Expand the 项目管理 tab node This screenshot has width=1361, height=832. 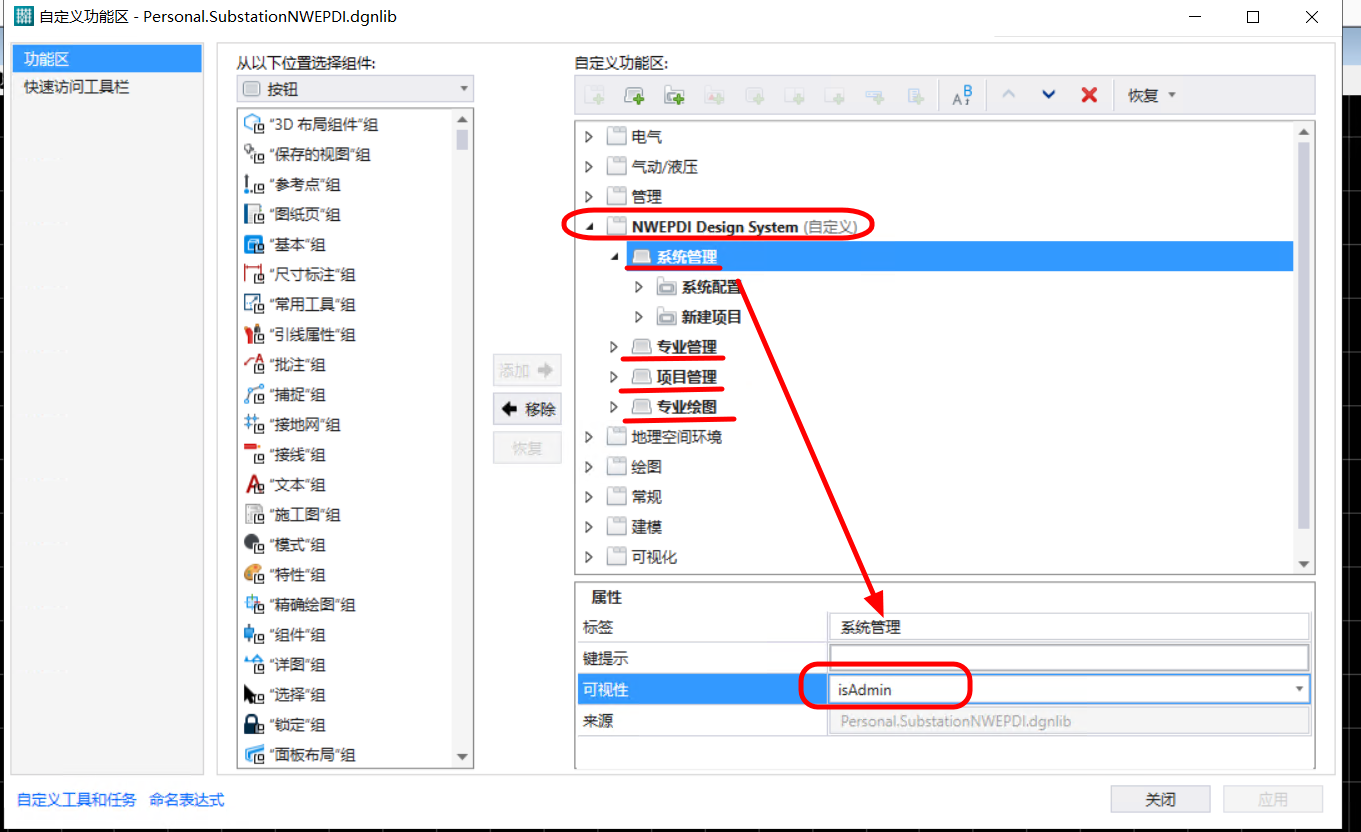pos(614,377)
